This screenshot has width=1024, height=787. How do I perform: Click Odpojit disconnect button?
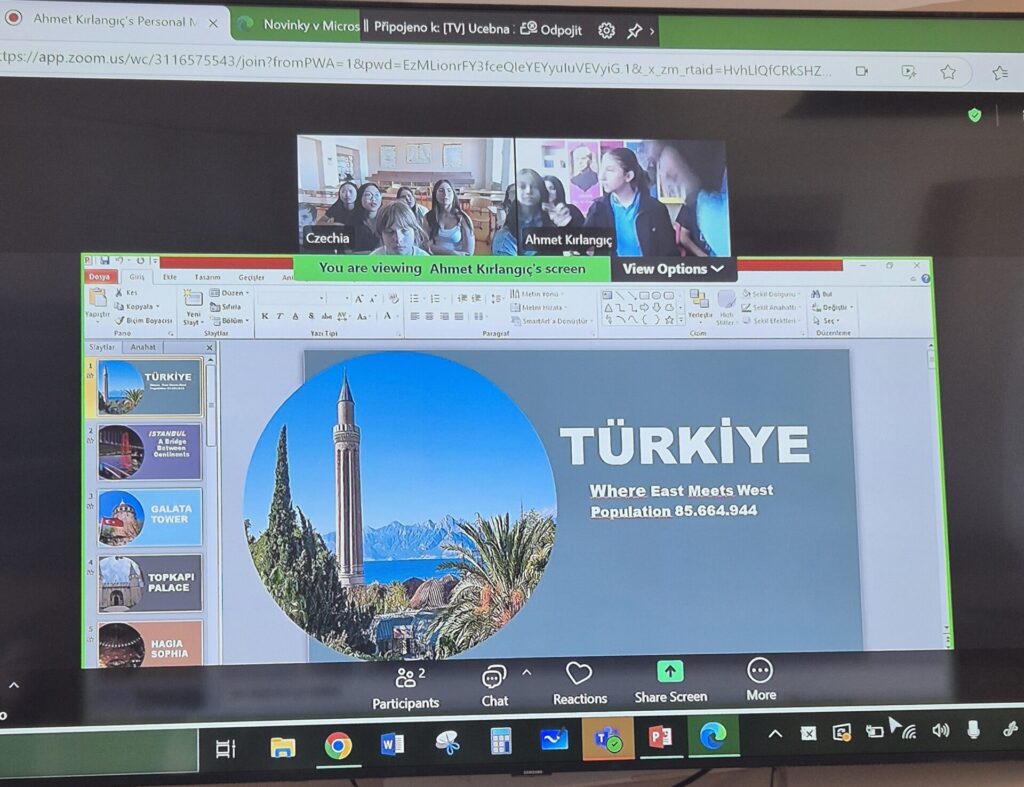point(551,29)
